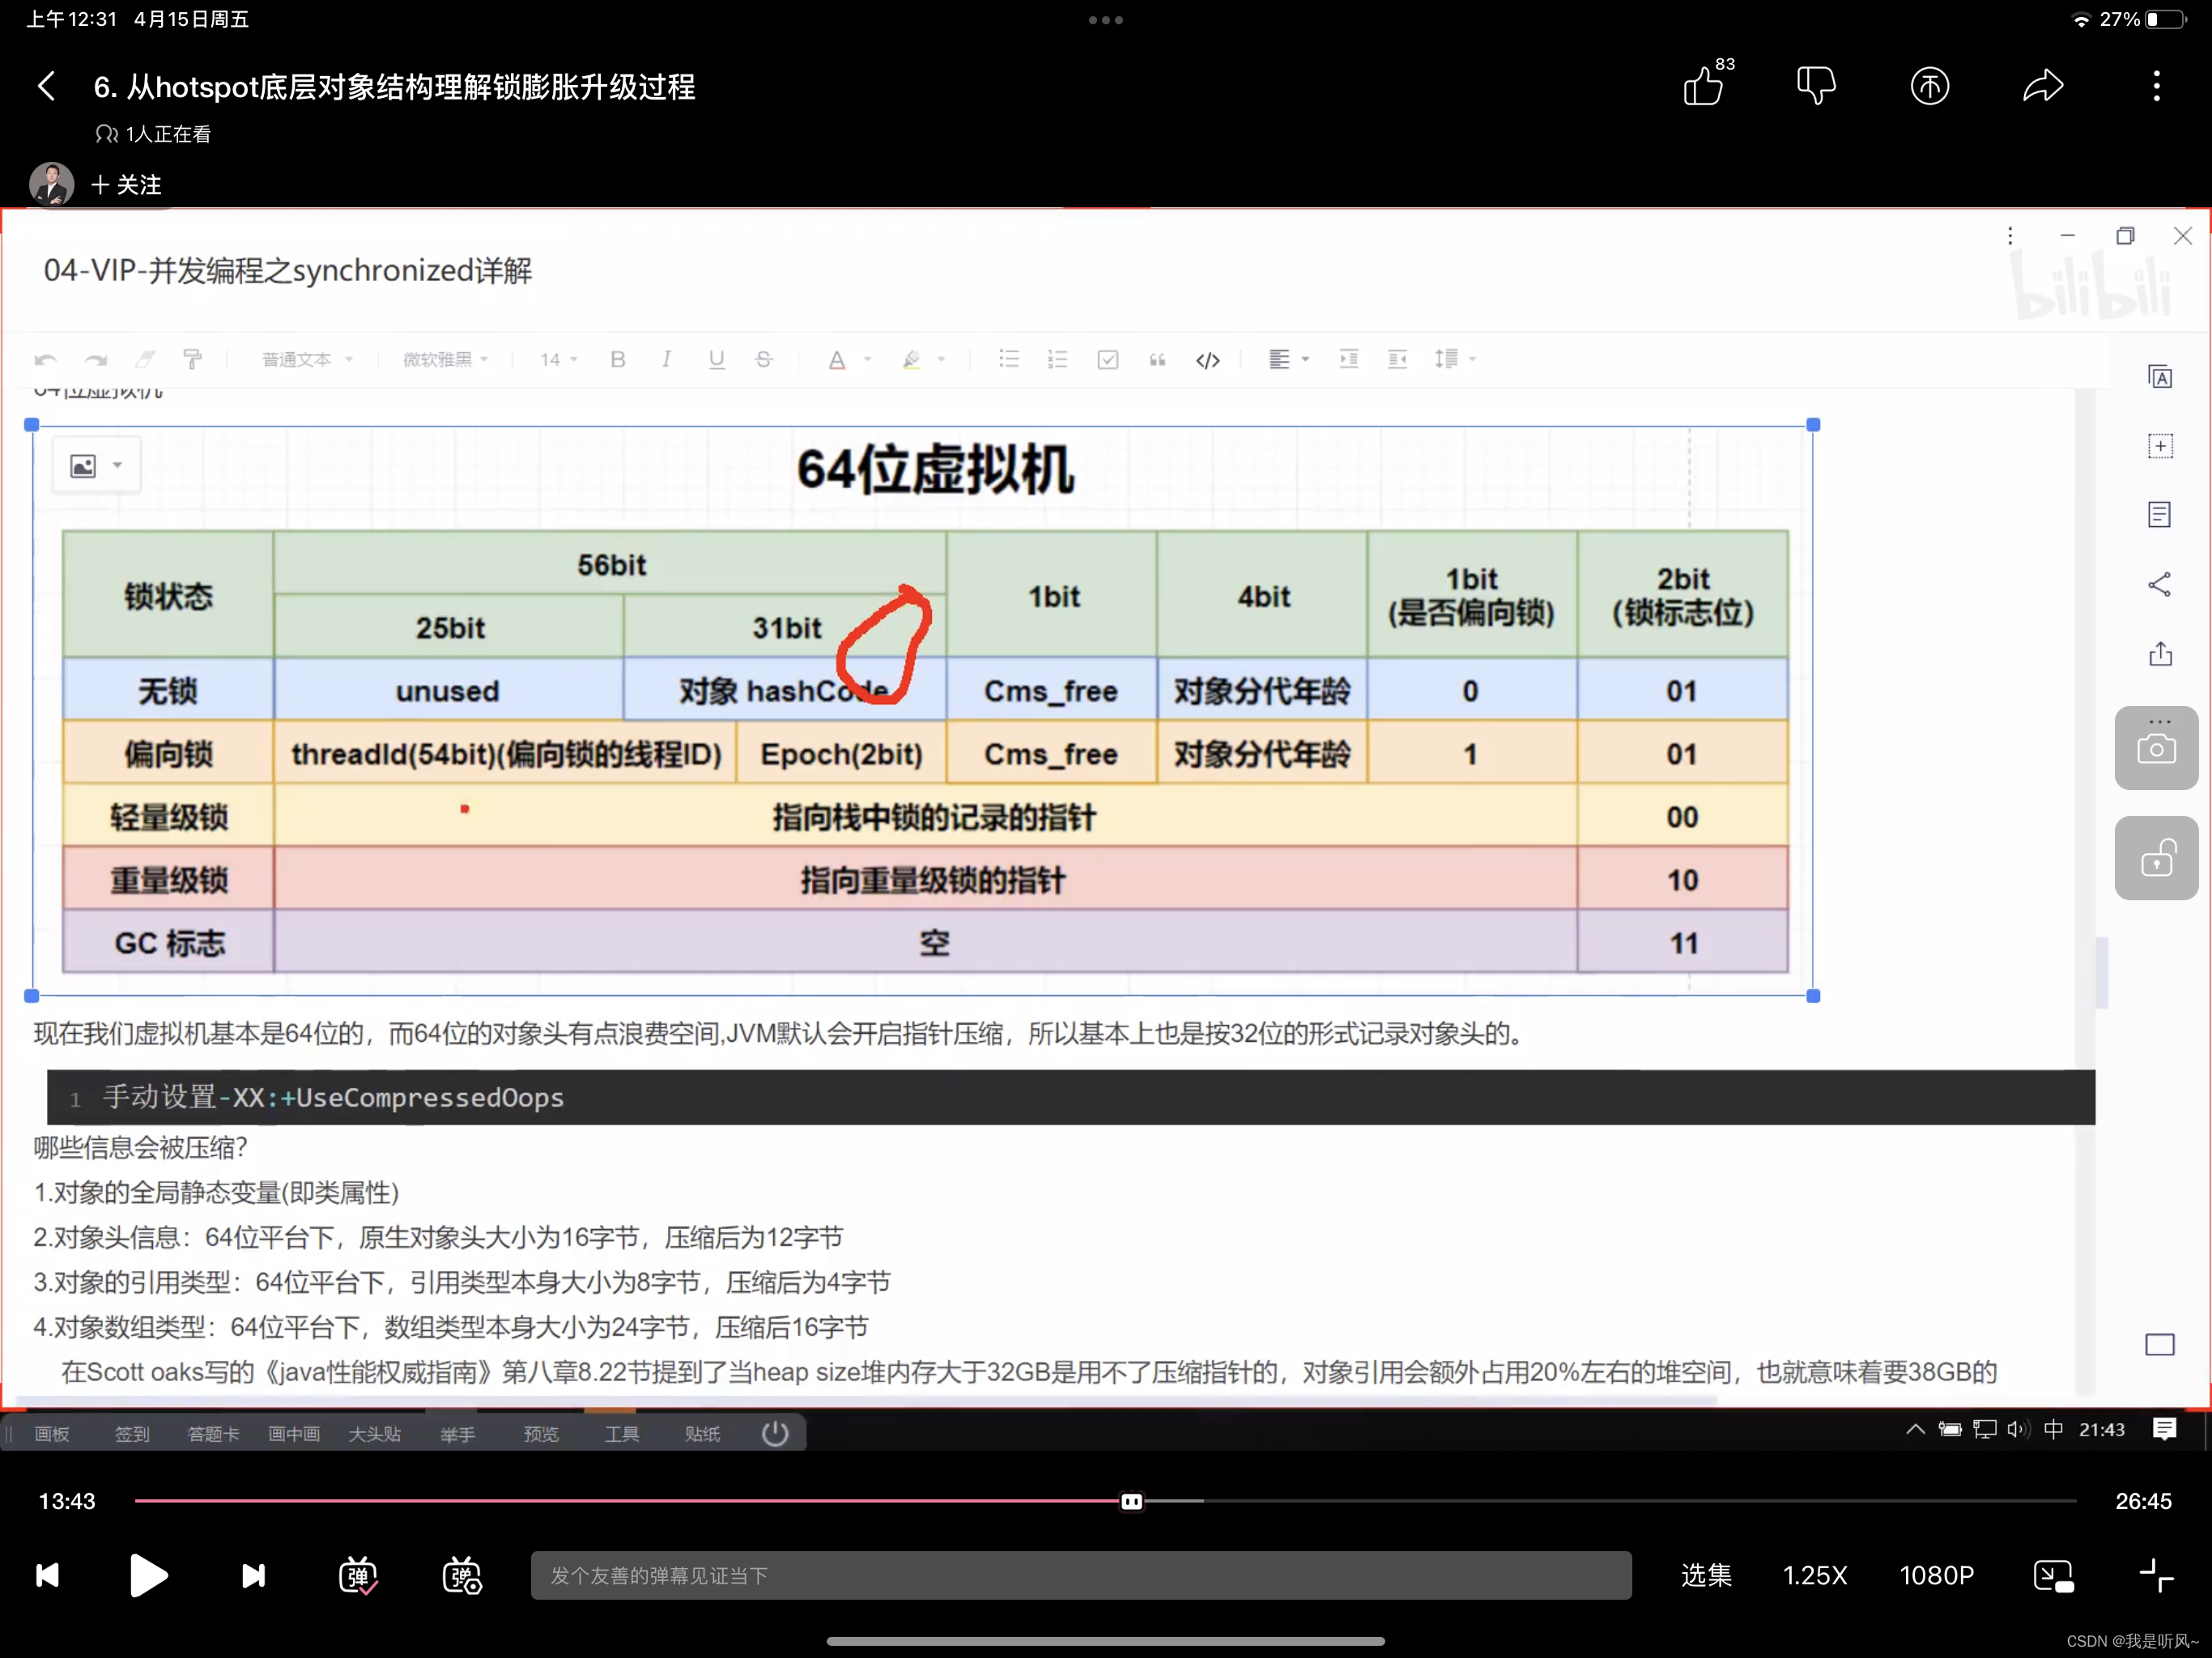Exit fullscreen with the shrink icon
The image size is (2212, 1658).
point(2156,1576)
